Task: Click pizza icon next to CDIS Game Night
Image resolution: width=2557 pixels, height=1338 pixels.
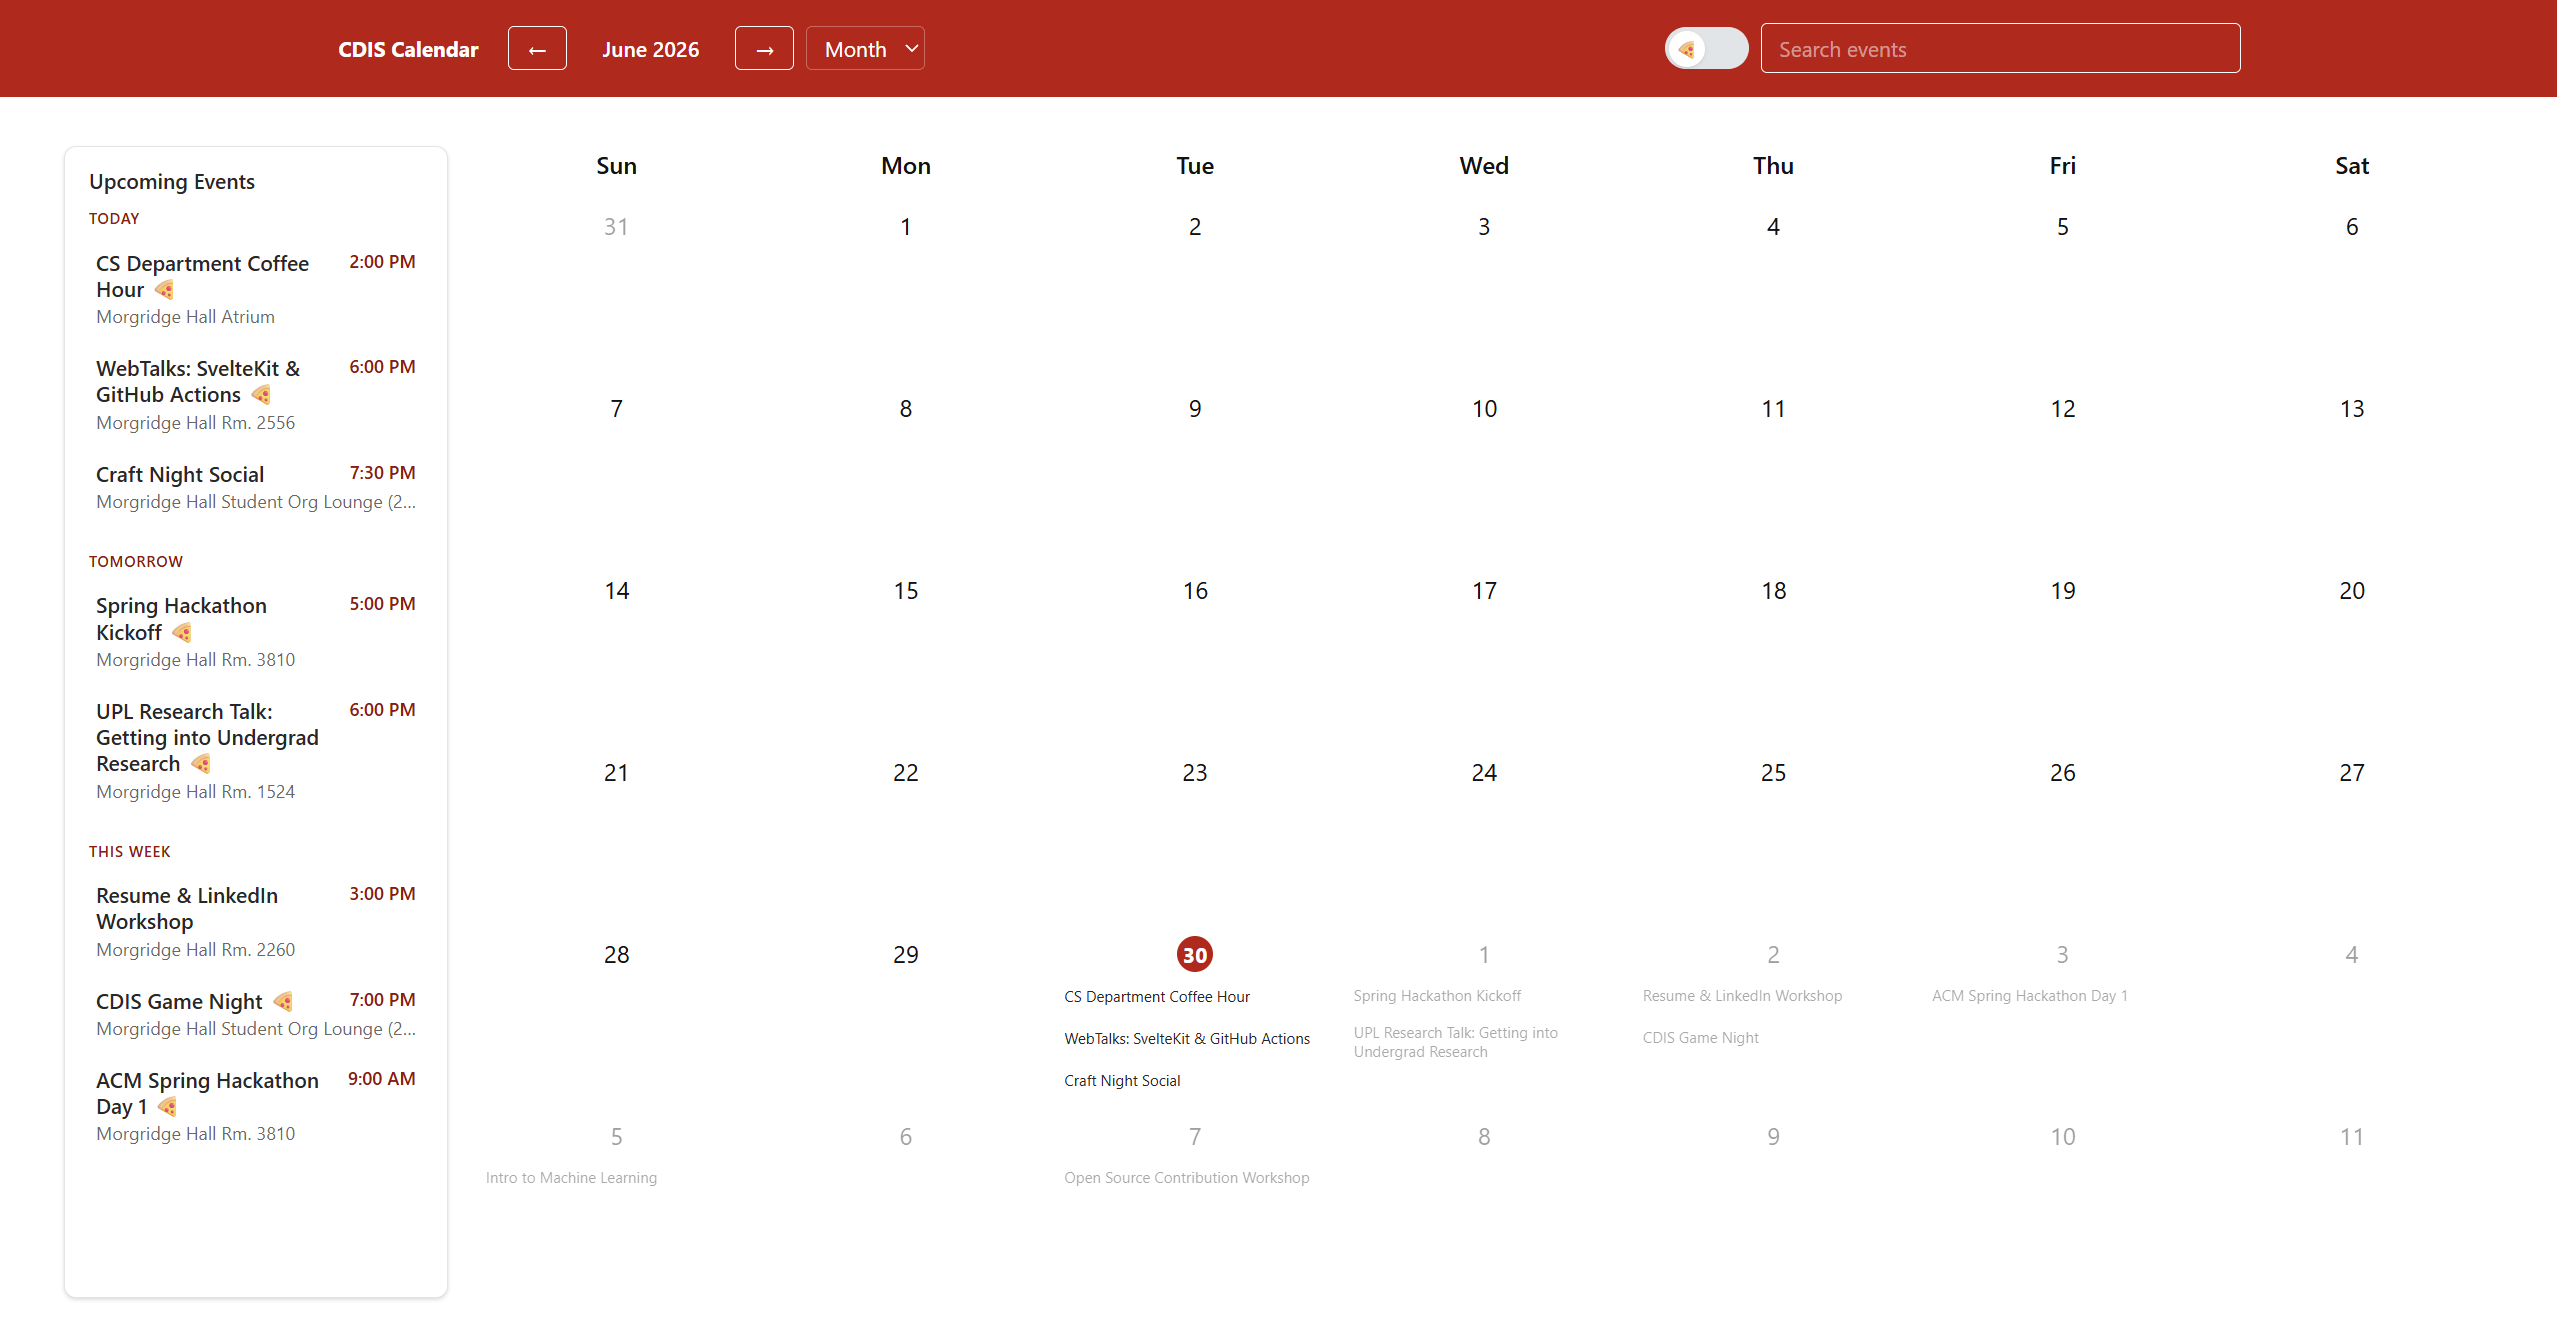Action: tap(283, 1001)
